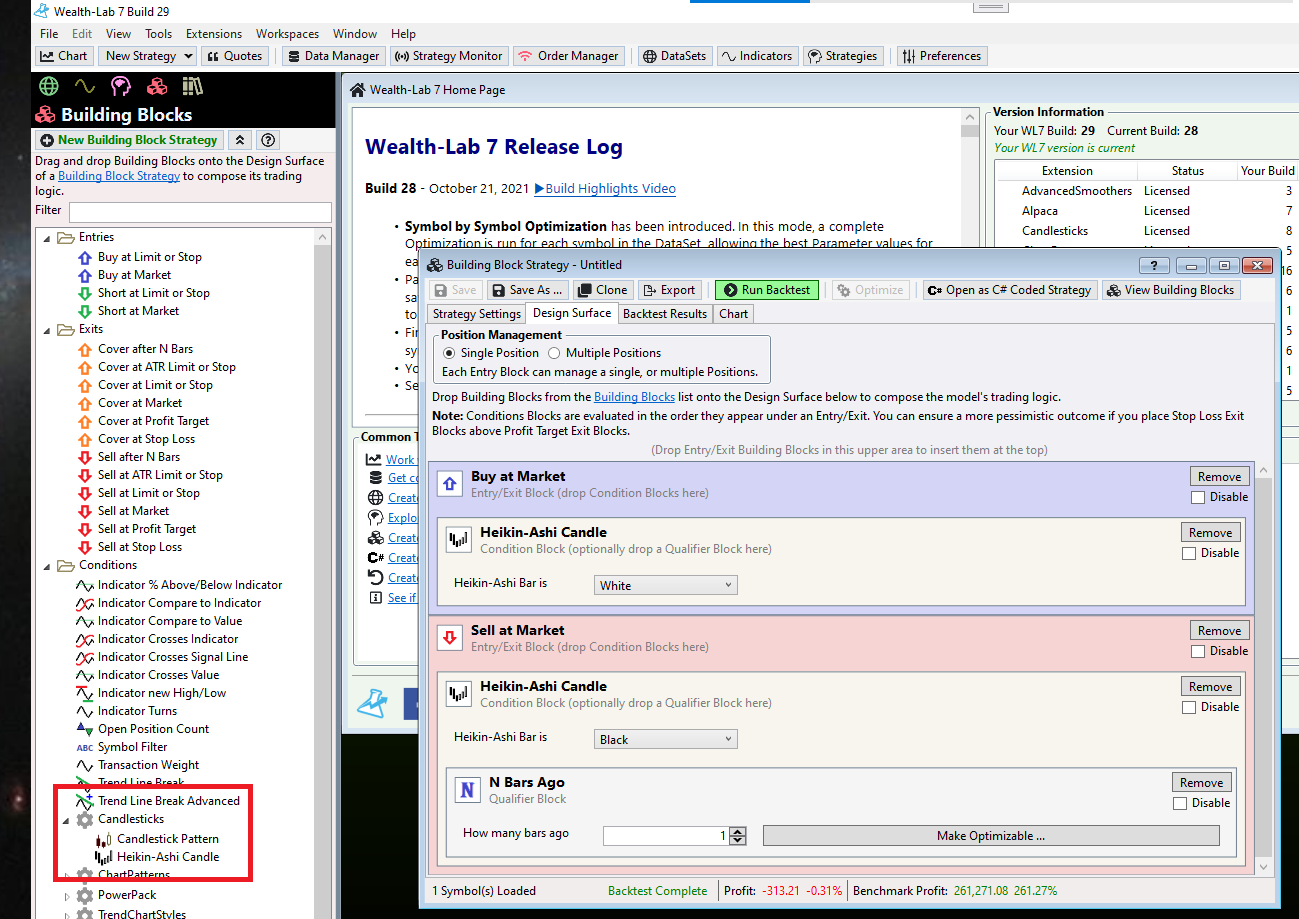Export the building block strategy
The image size is (1299, 919).
[669, 290]
